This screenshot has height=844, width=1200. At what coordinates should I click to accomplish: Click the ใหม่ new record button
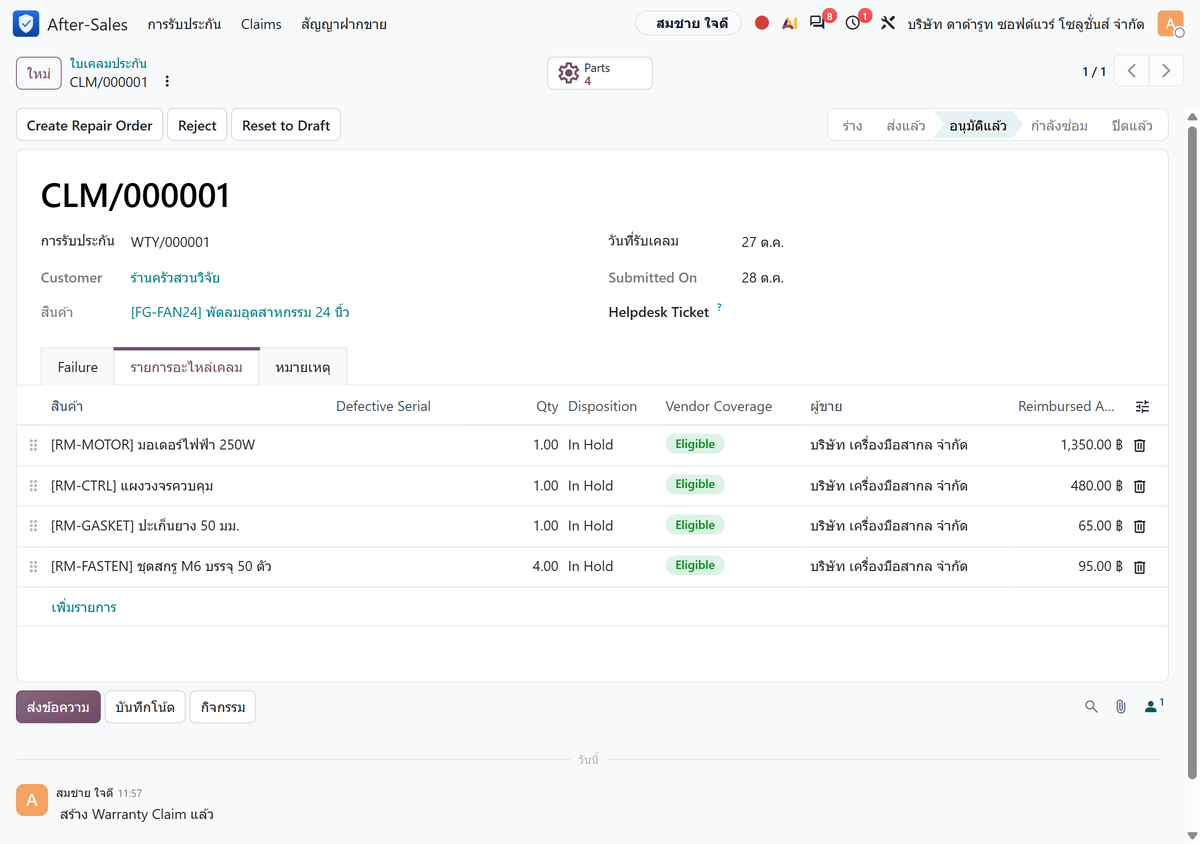point(39,73)
